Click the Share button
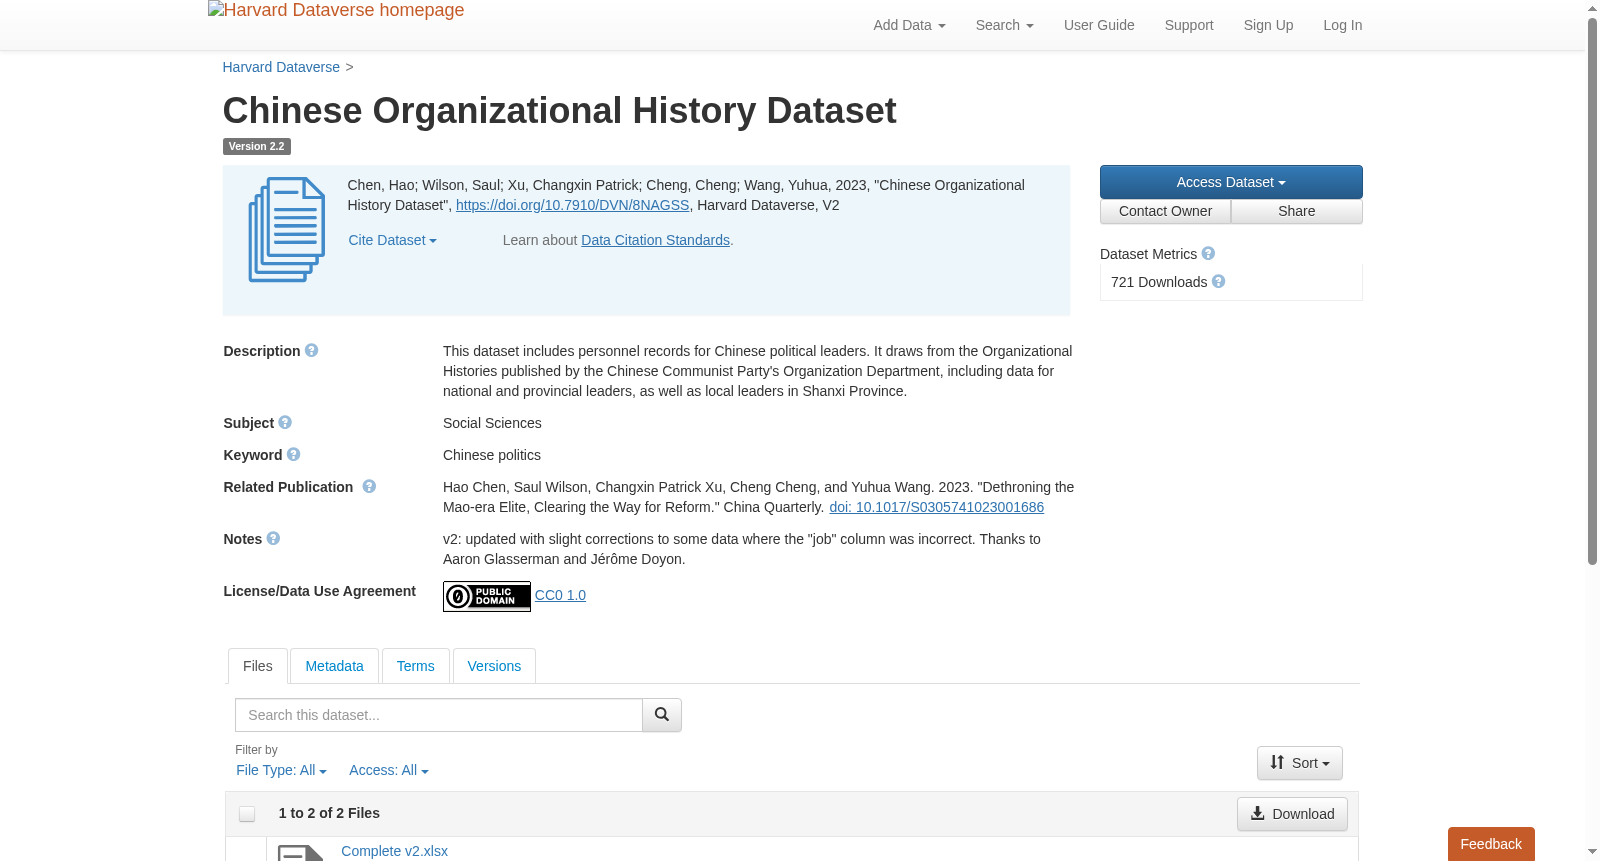Viewport: 1600px width, 861px height. pos(1297,211)
